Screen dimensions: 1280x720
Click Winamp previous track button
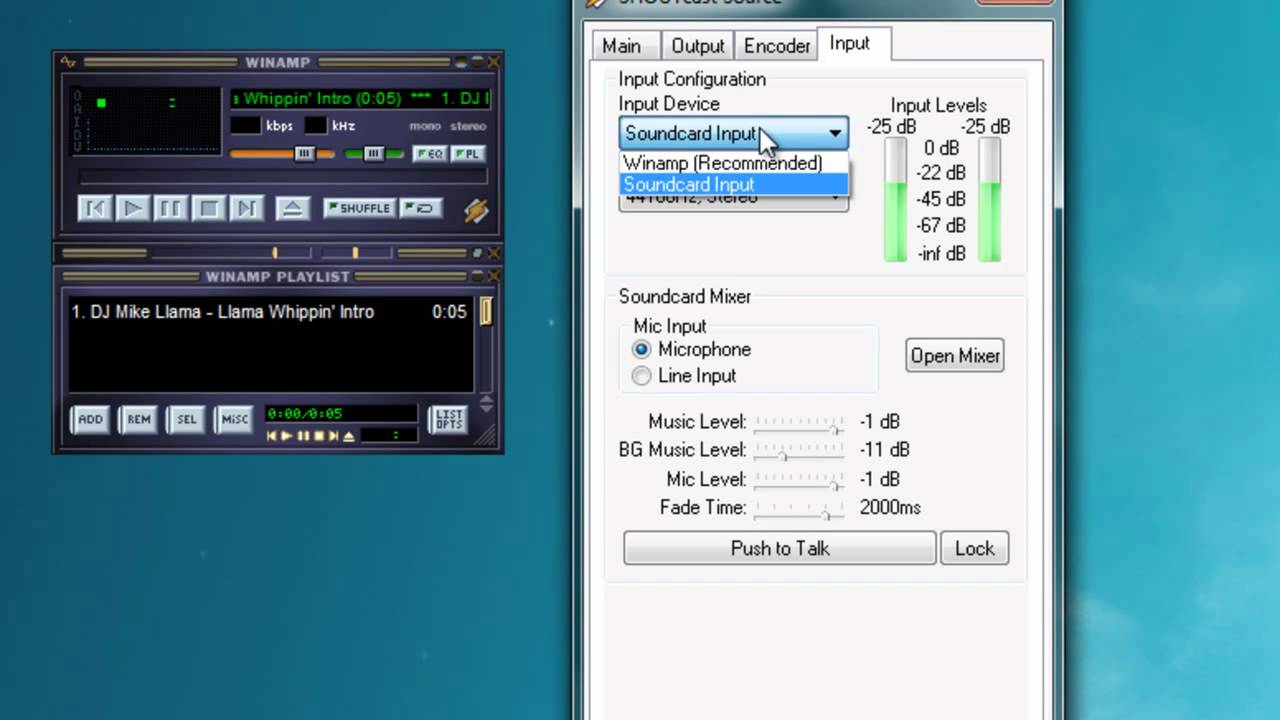pos(94,208)
